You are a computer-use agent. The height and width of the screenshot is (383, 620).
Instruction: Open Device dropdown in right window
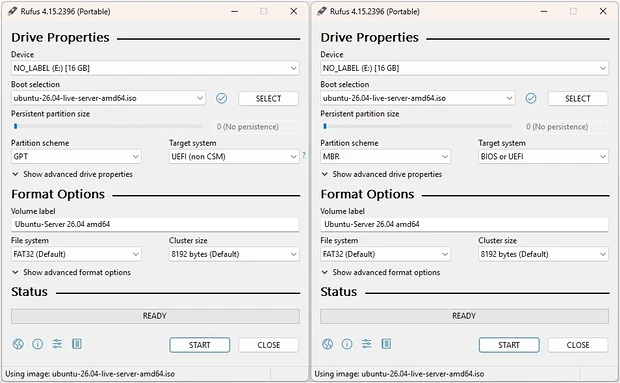click(464, 68)
